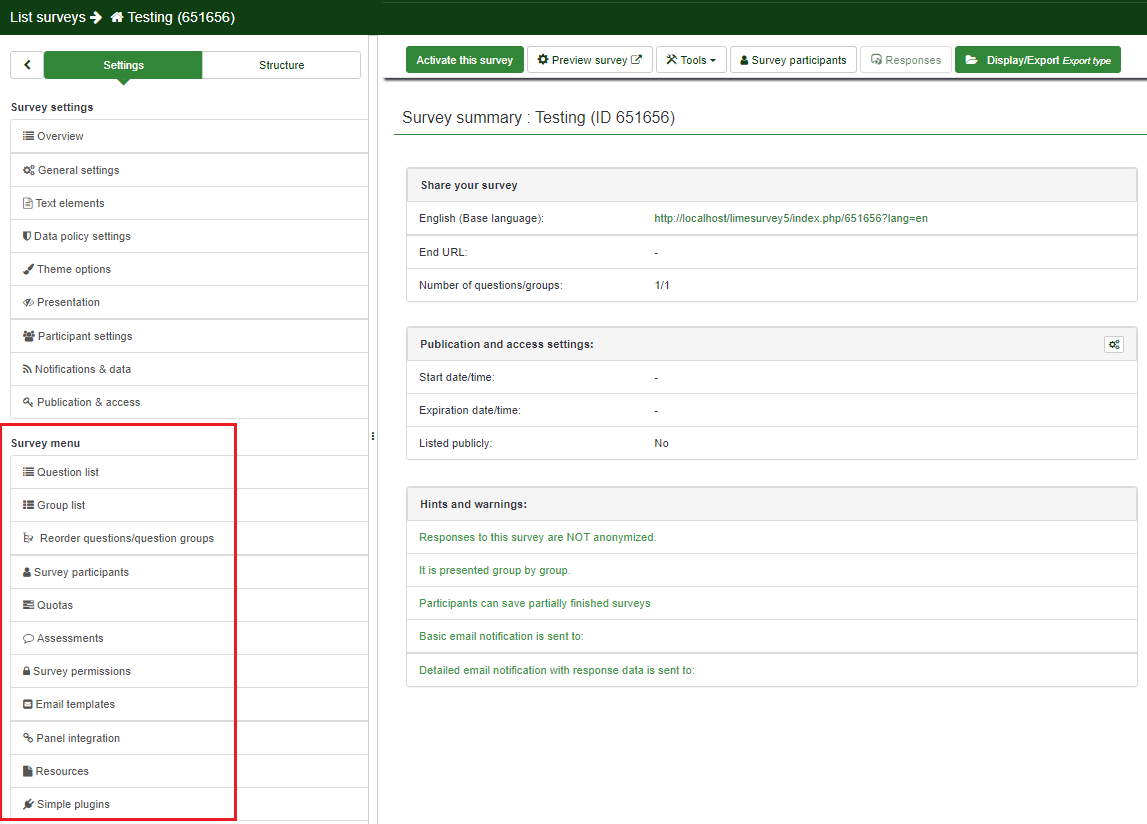Open the Display/Export dropdown button

1037,60
